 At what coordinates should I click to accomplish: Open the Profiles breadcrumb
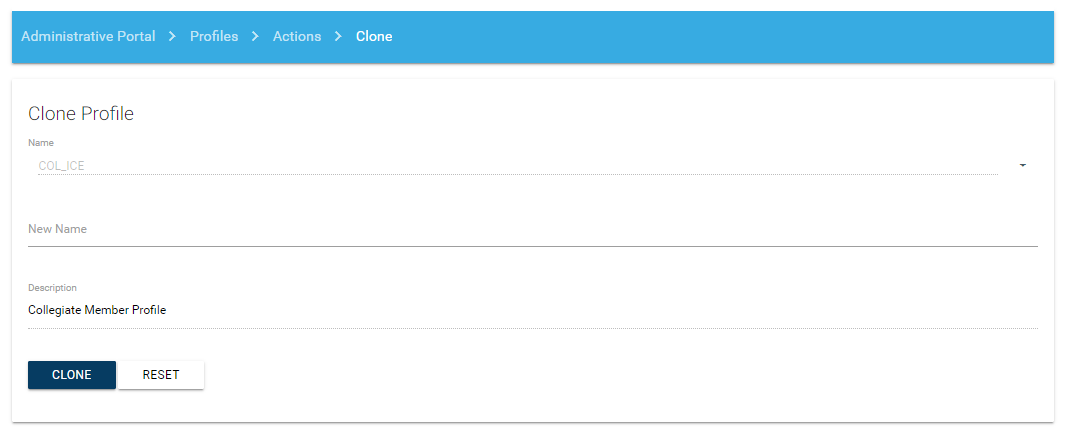click(x=214, y=37)
